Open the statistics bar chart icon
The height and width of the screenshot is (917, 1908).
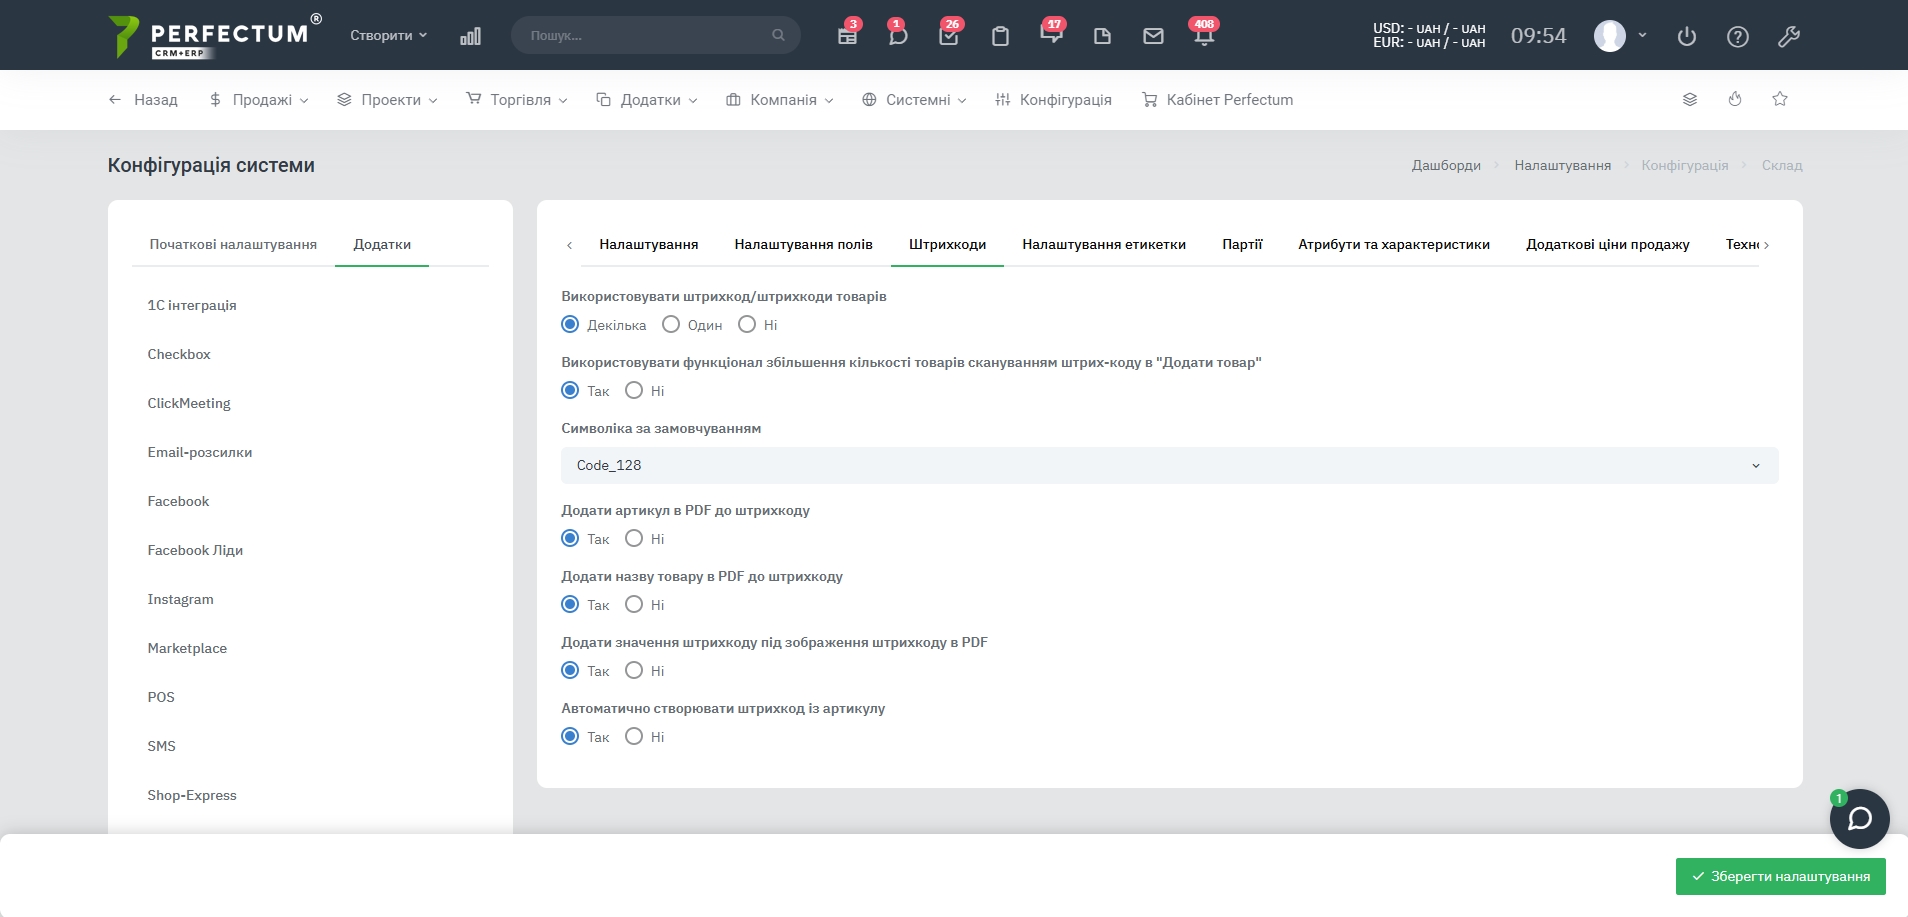pyautogui.click(x=470, y=36)
